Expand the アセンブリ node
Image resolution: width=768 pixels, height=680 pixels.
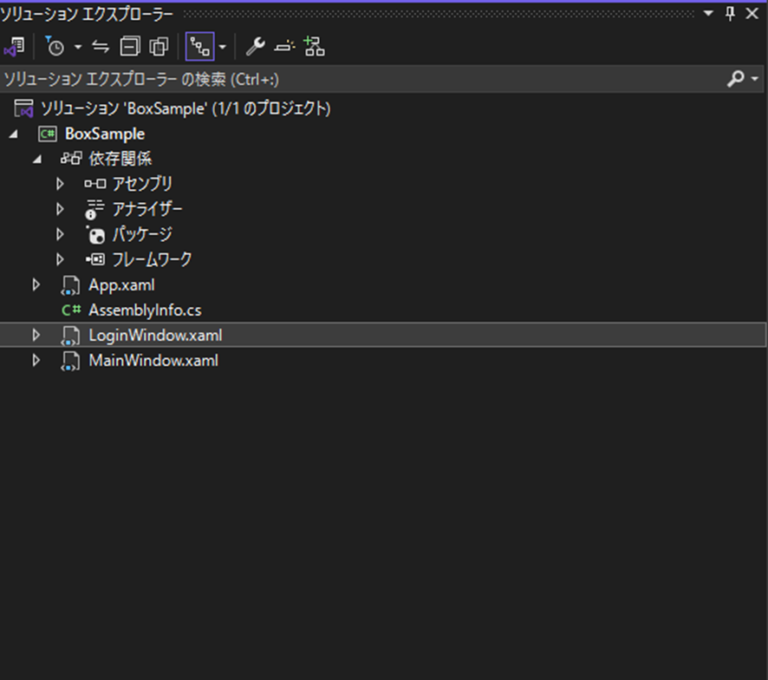pyautogui.click(x=60, y=184)
